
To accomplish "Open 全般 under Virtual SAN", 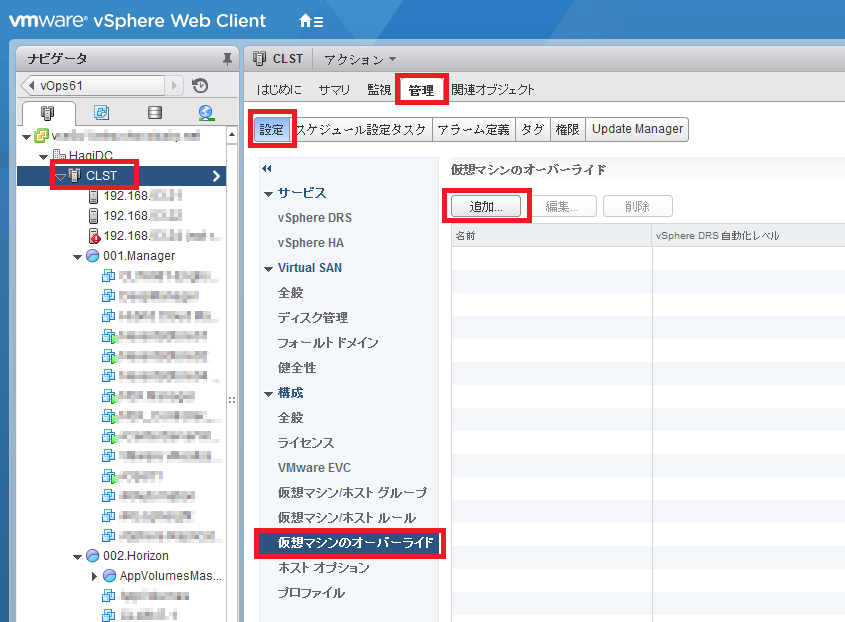I will 290,293.
